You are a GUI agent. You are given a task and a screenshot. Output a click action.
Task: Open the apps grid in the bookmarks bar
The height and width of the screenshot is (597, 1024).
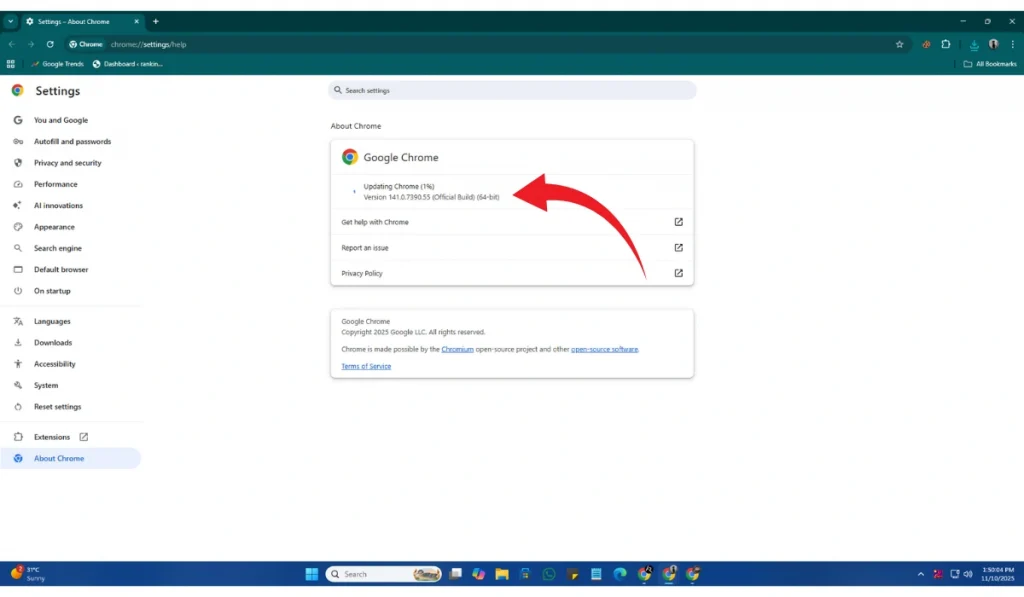point(11,64)
